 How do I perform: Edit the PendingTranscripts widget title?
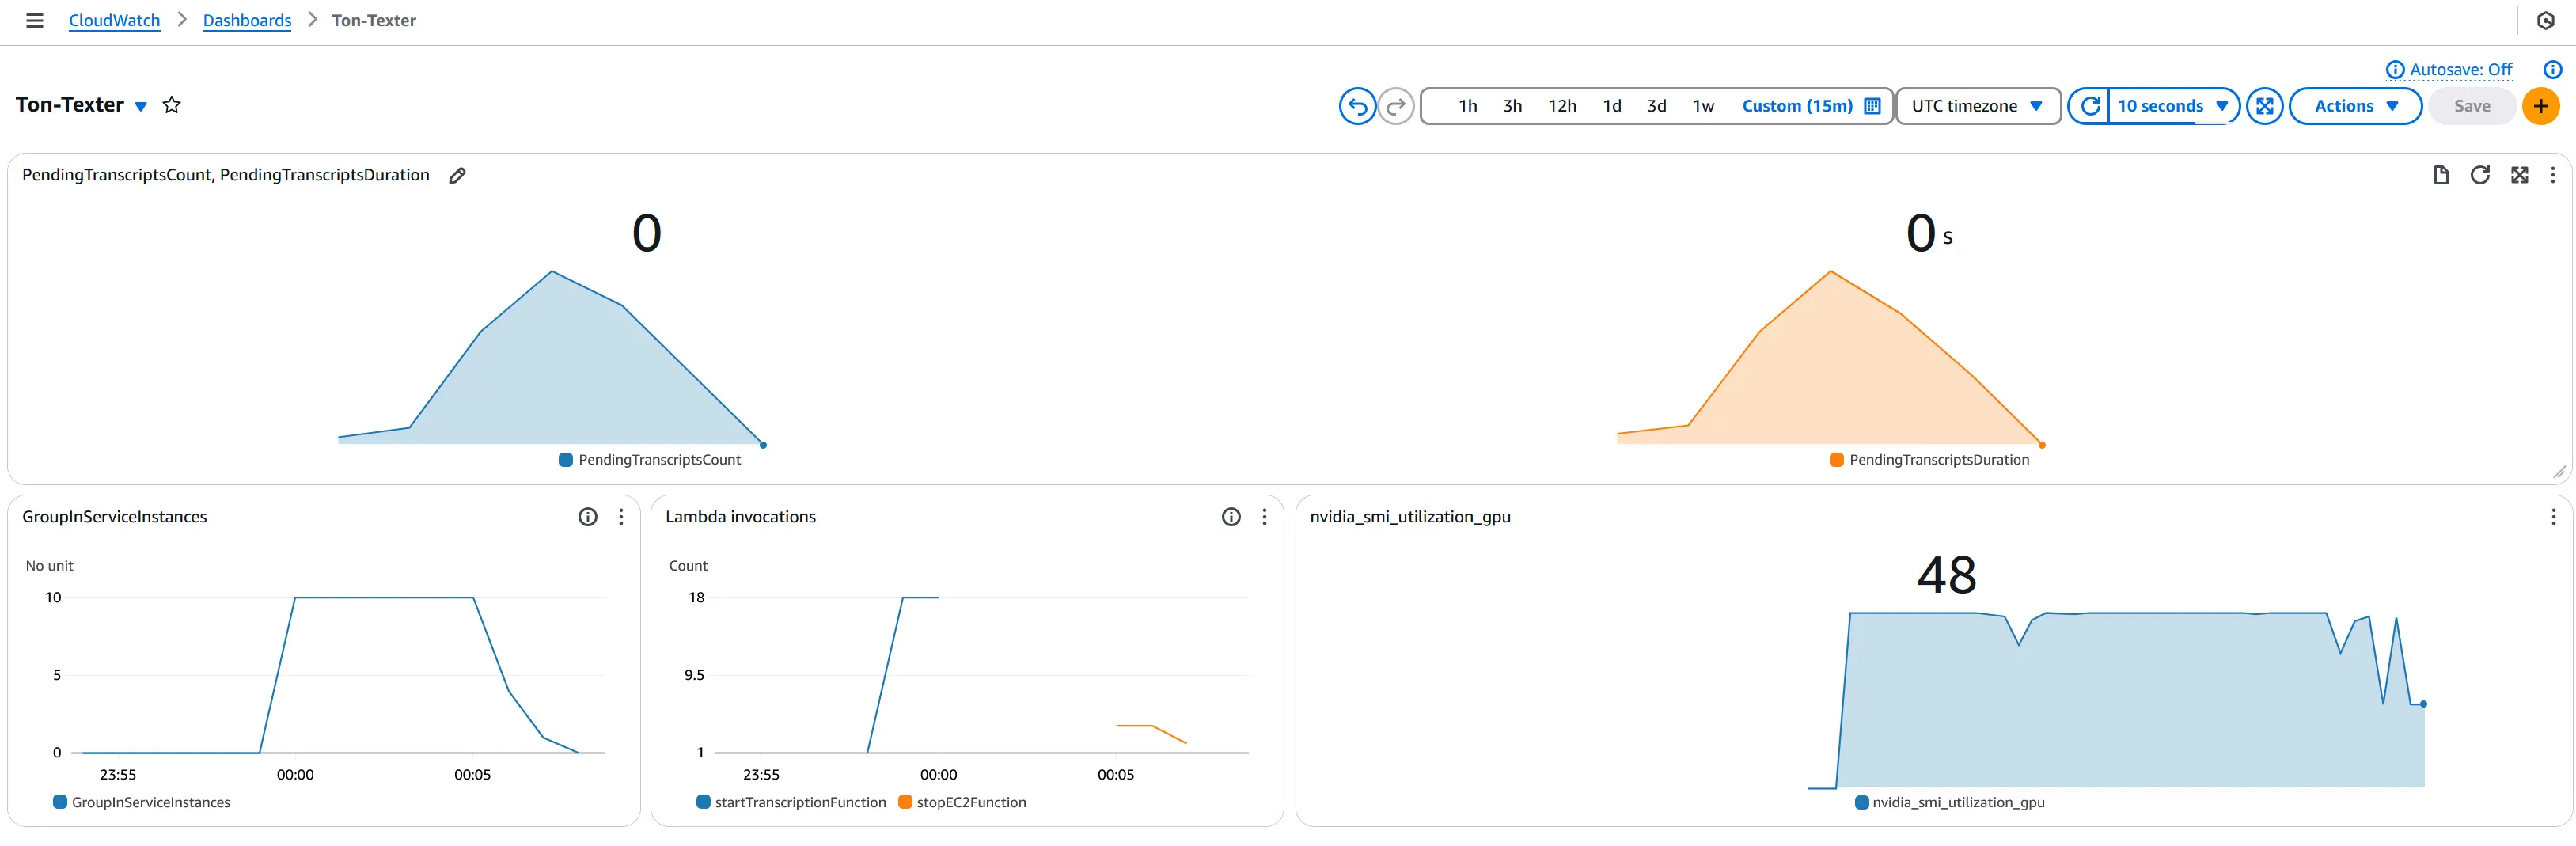pyautogui.click(x=457, y=176)
